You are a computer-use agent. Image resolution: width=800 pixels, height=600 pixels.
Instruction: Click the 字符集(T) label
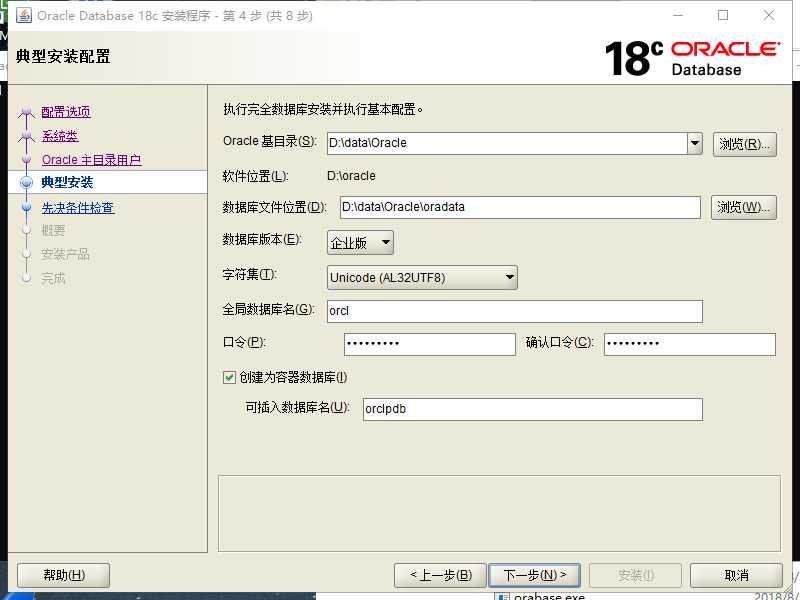[249, 274]
